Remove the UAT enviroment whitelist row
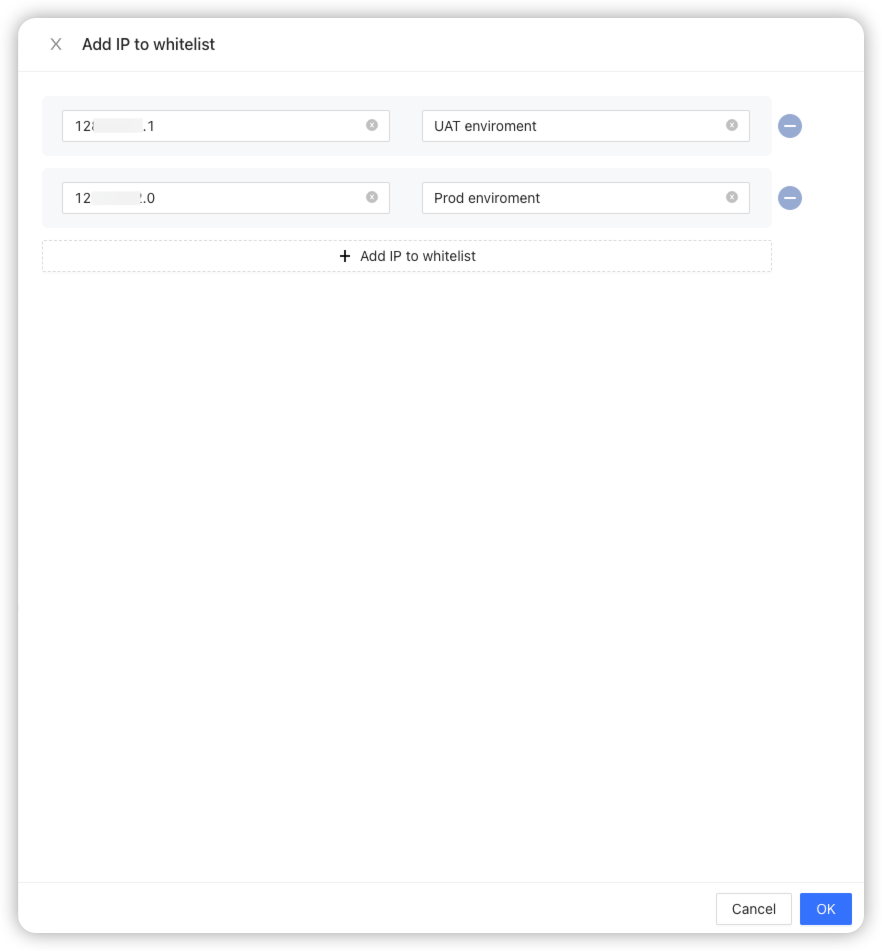Image resolution: width=882 pixels, height=951 pixels. point(790,126)
